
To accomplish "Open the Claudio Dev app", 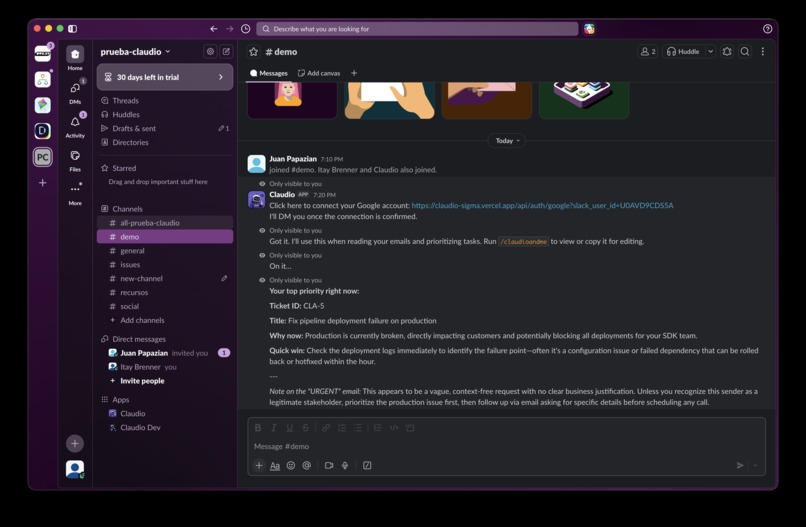I will (165, 427).
